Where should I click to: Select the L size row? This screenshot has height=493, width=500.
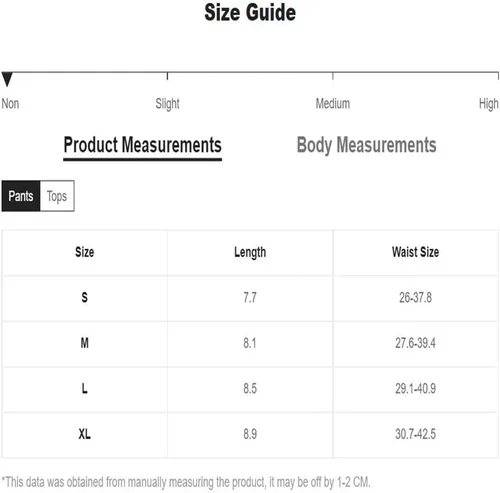pyautogui.click(x=250, y=389)
